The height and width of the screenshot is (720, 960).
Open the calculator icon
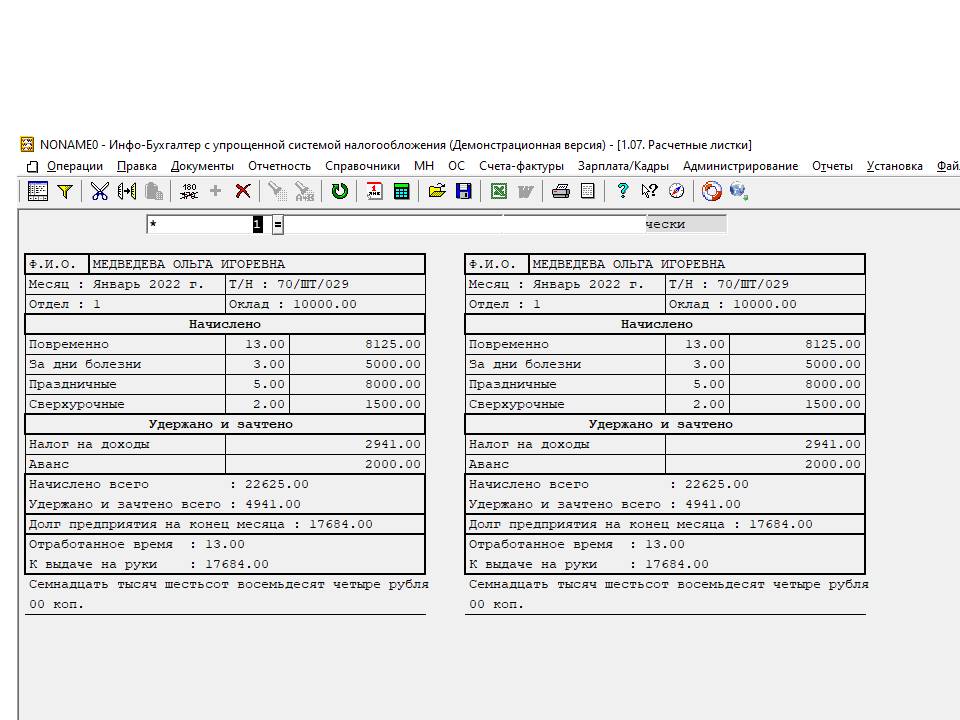click(x=402, y=191)
